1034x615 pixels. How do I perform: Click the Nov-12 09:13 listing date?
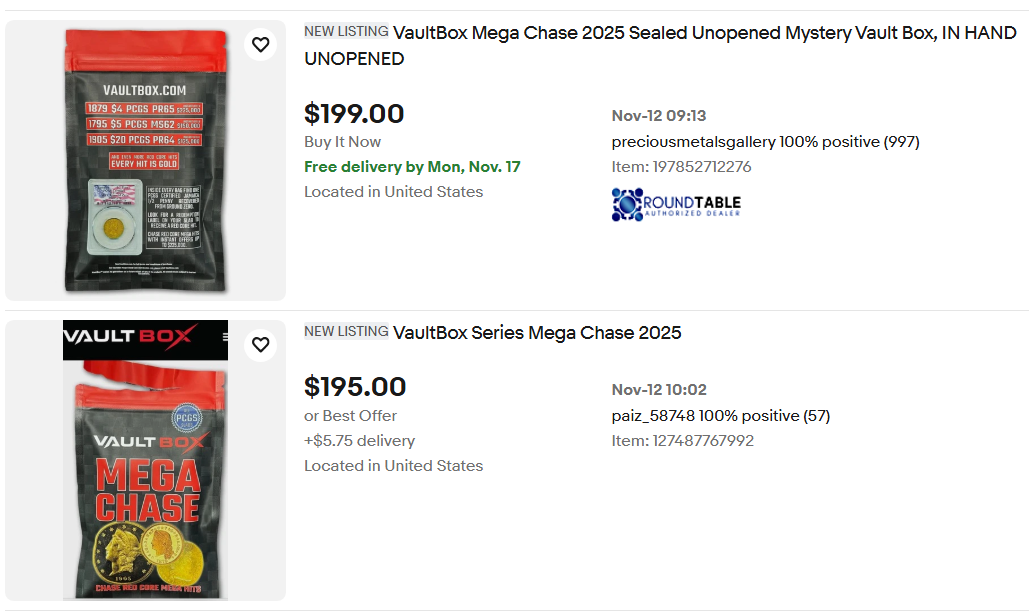(659, 116)
